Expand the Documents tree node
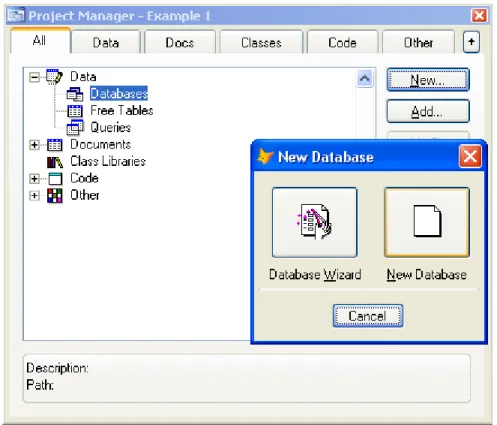The image size is (497, 425). click(x=34, y=145)
